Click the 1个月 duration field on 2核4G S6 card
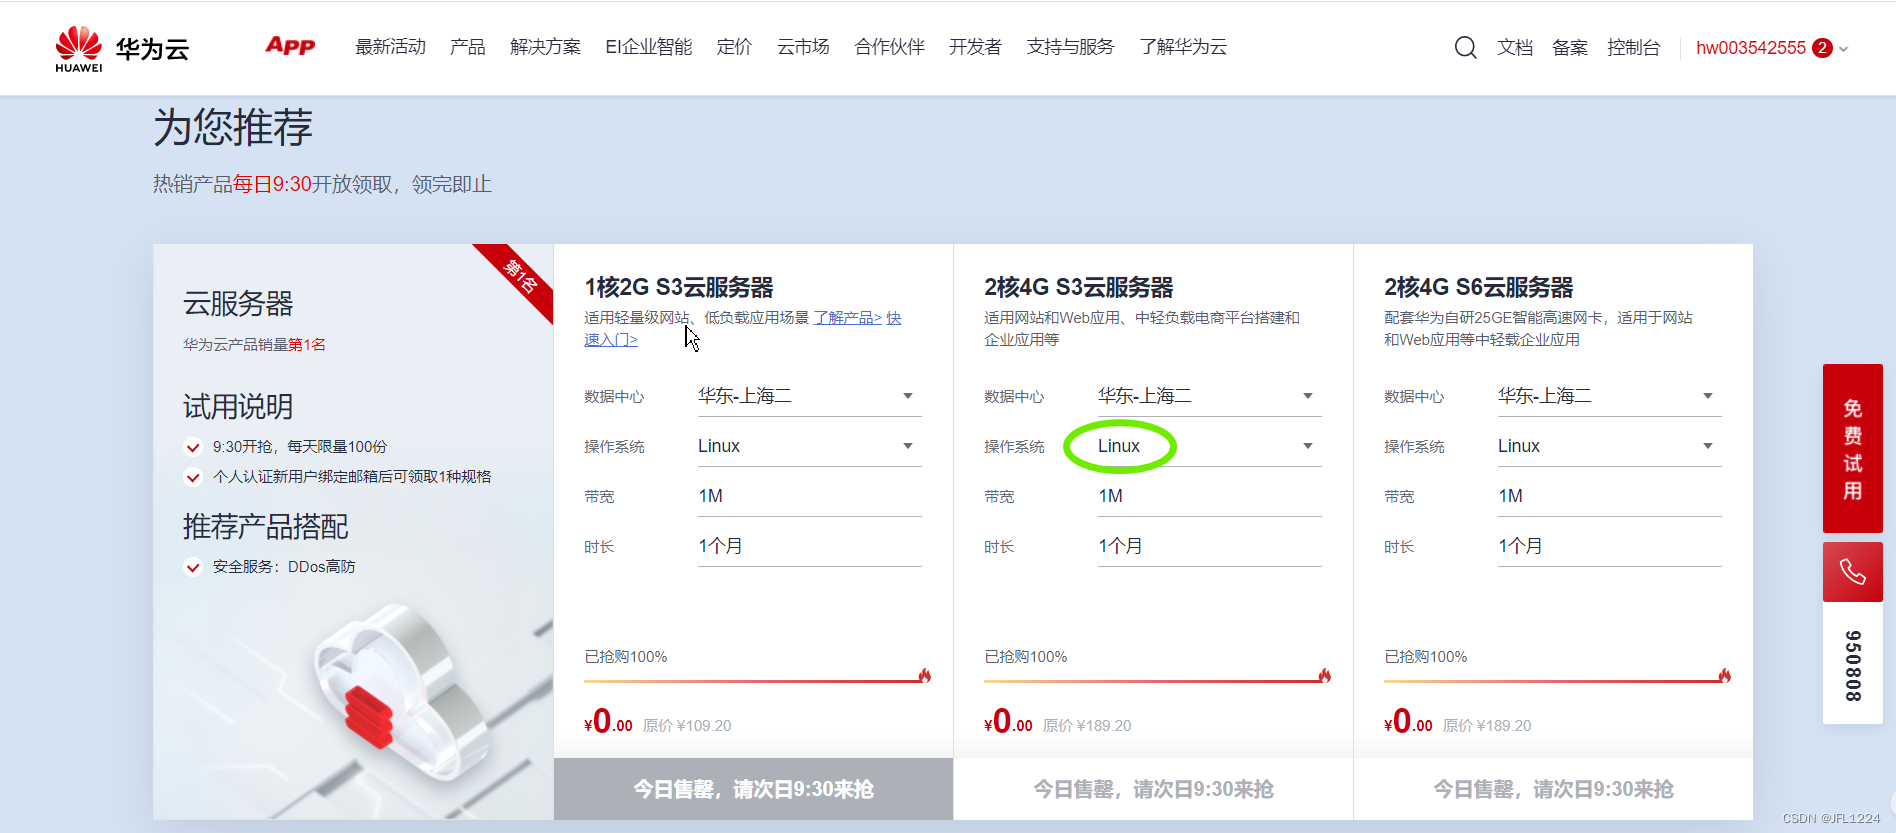The height and width of the screenshot is (833, 1896). [1609, 546]
